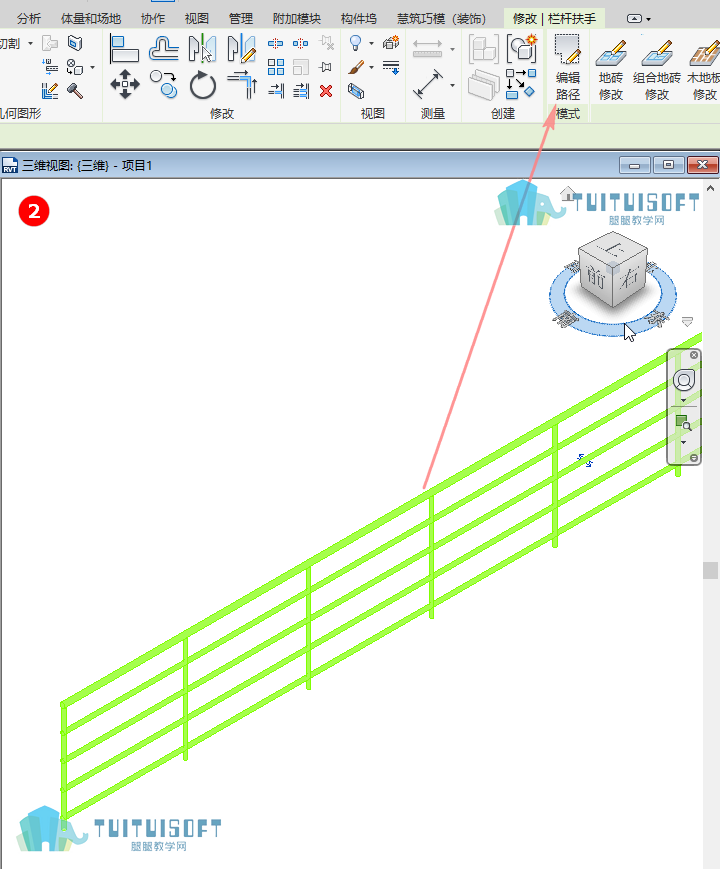Click the Copy tool icon
720x869 pixels.
coord(164,84)
